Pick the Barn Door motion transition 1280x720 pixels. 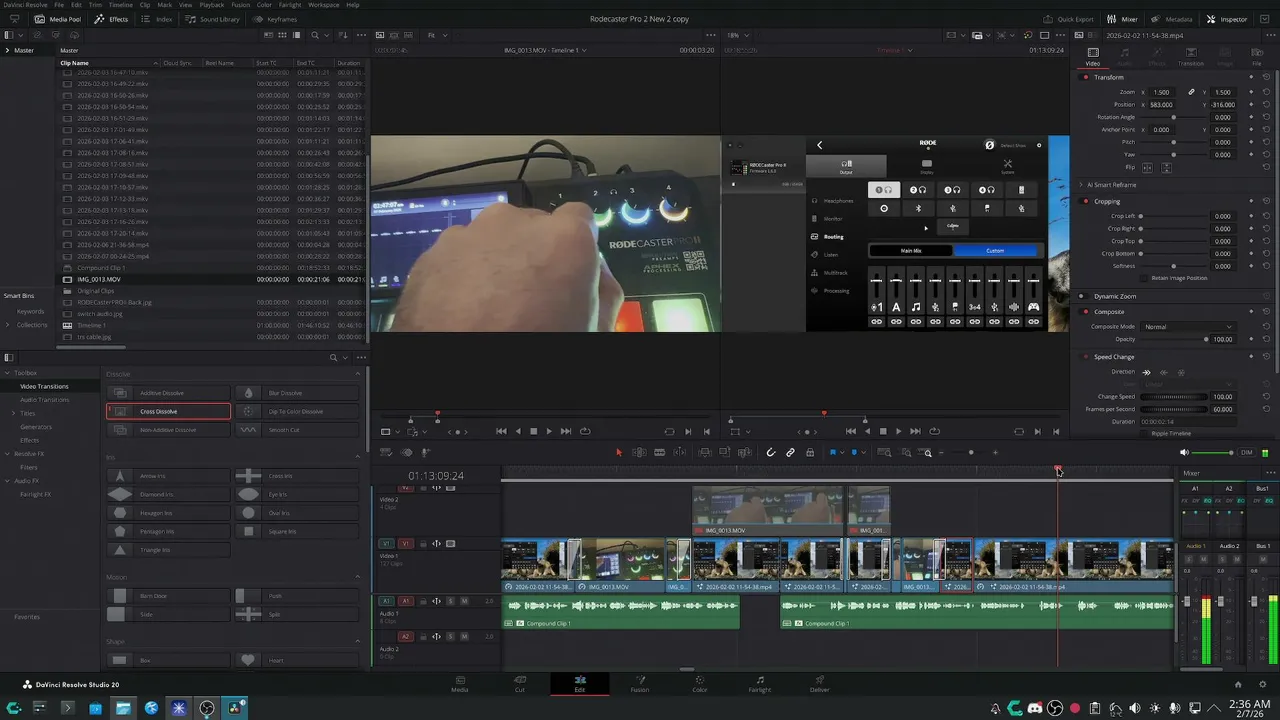[x=168, y=596]
